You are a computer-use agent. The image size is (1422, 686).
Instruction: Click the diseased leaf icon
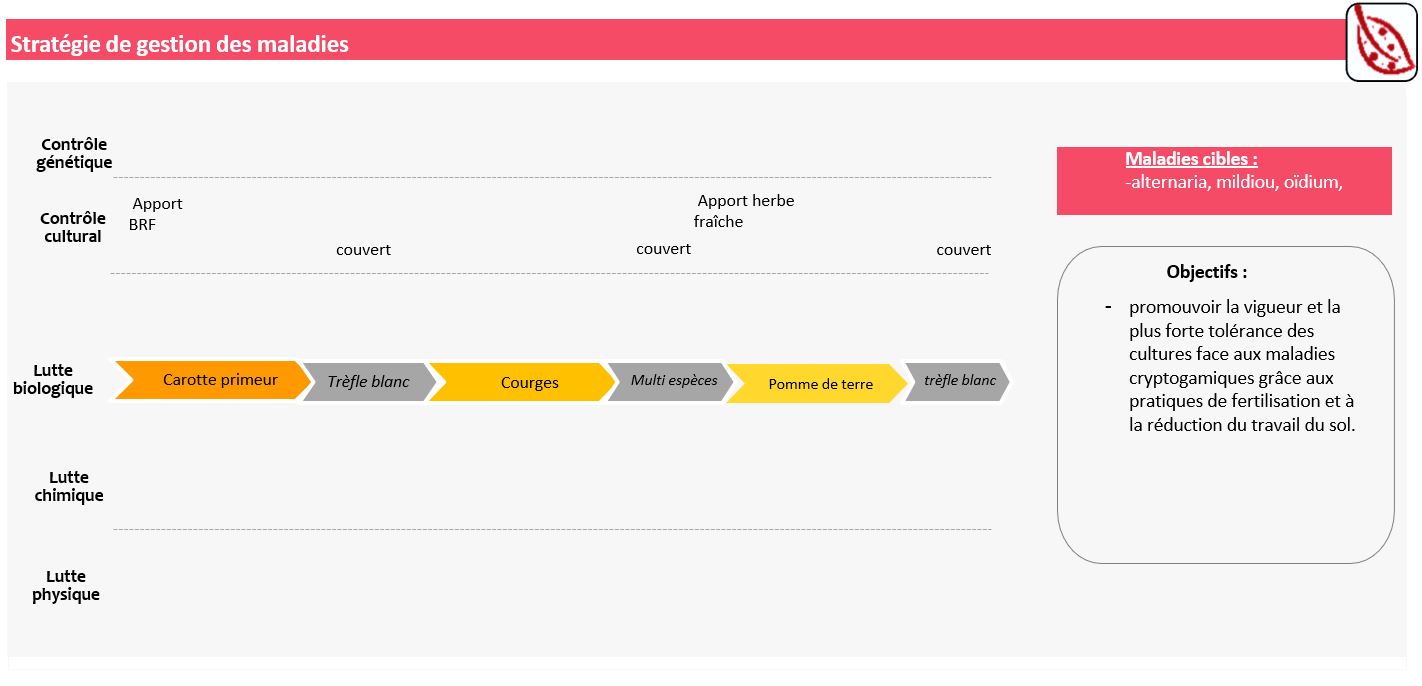[x=1382, y=42]
